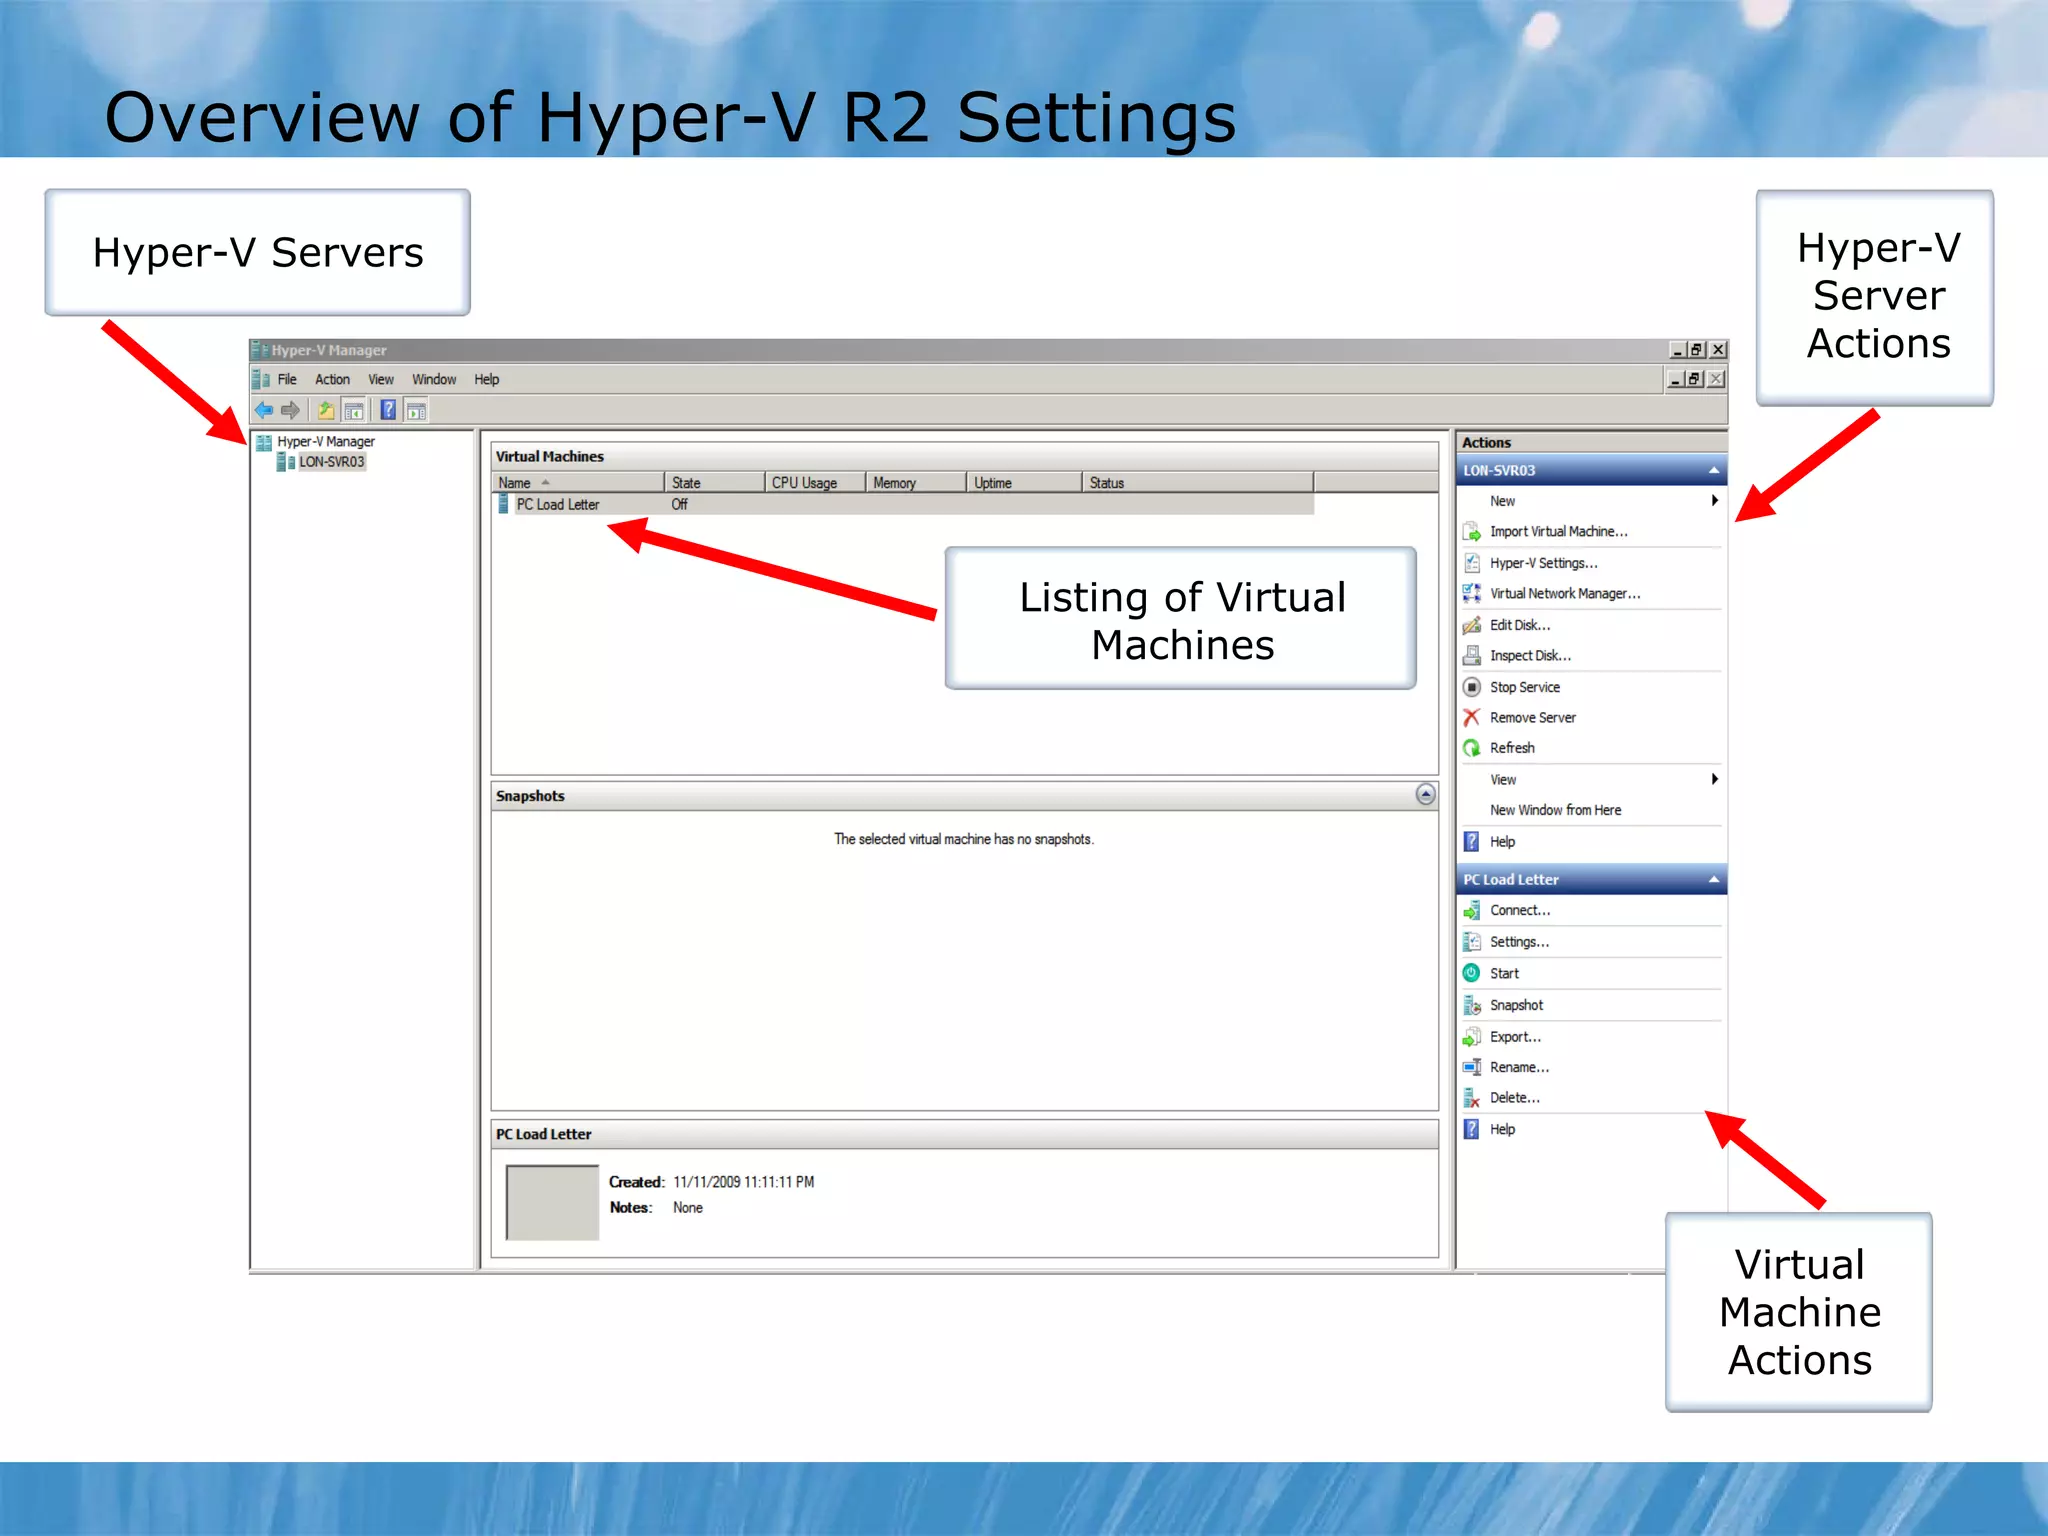Open the File menu
Screen dimensions: 2048x1536
point(287,380)
